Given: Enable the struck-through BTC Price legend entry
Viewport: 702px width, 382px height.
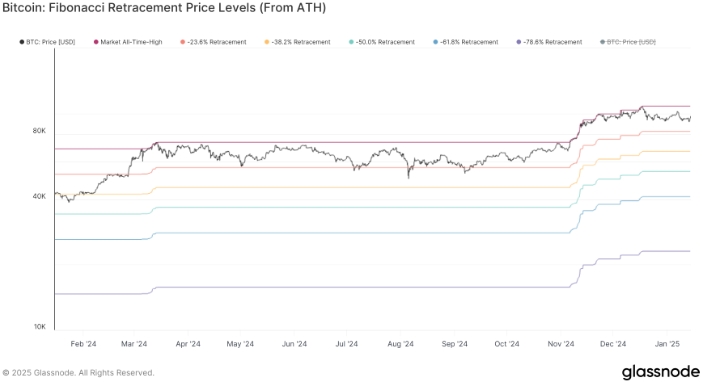Looking at the screenshot, I should tap(628, 42).
